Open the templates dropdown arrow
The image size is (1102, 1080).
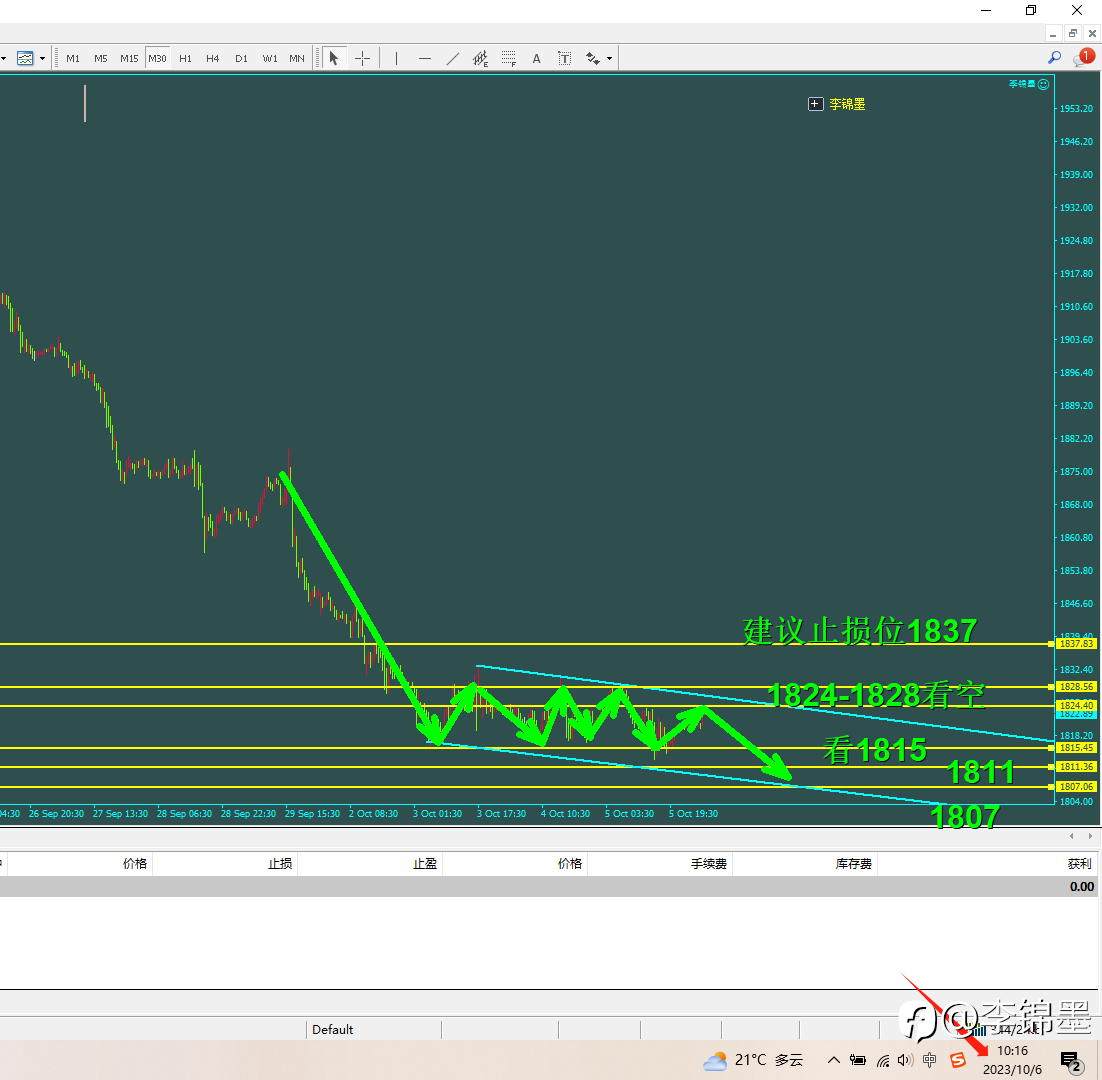42,58
